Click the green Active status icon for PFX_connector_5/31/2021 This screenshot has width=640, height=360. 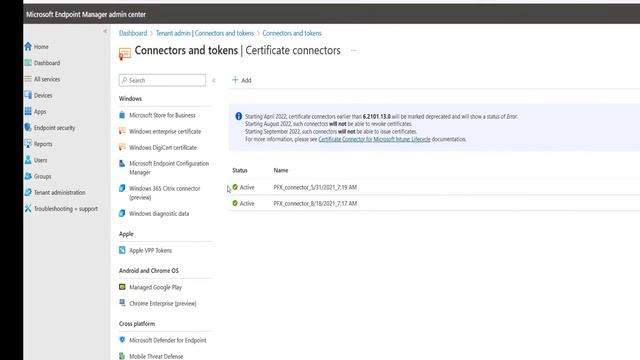pyautogui.click(x=235, y=187)
